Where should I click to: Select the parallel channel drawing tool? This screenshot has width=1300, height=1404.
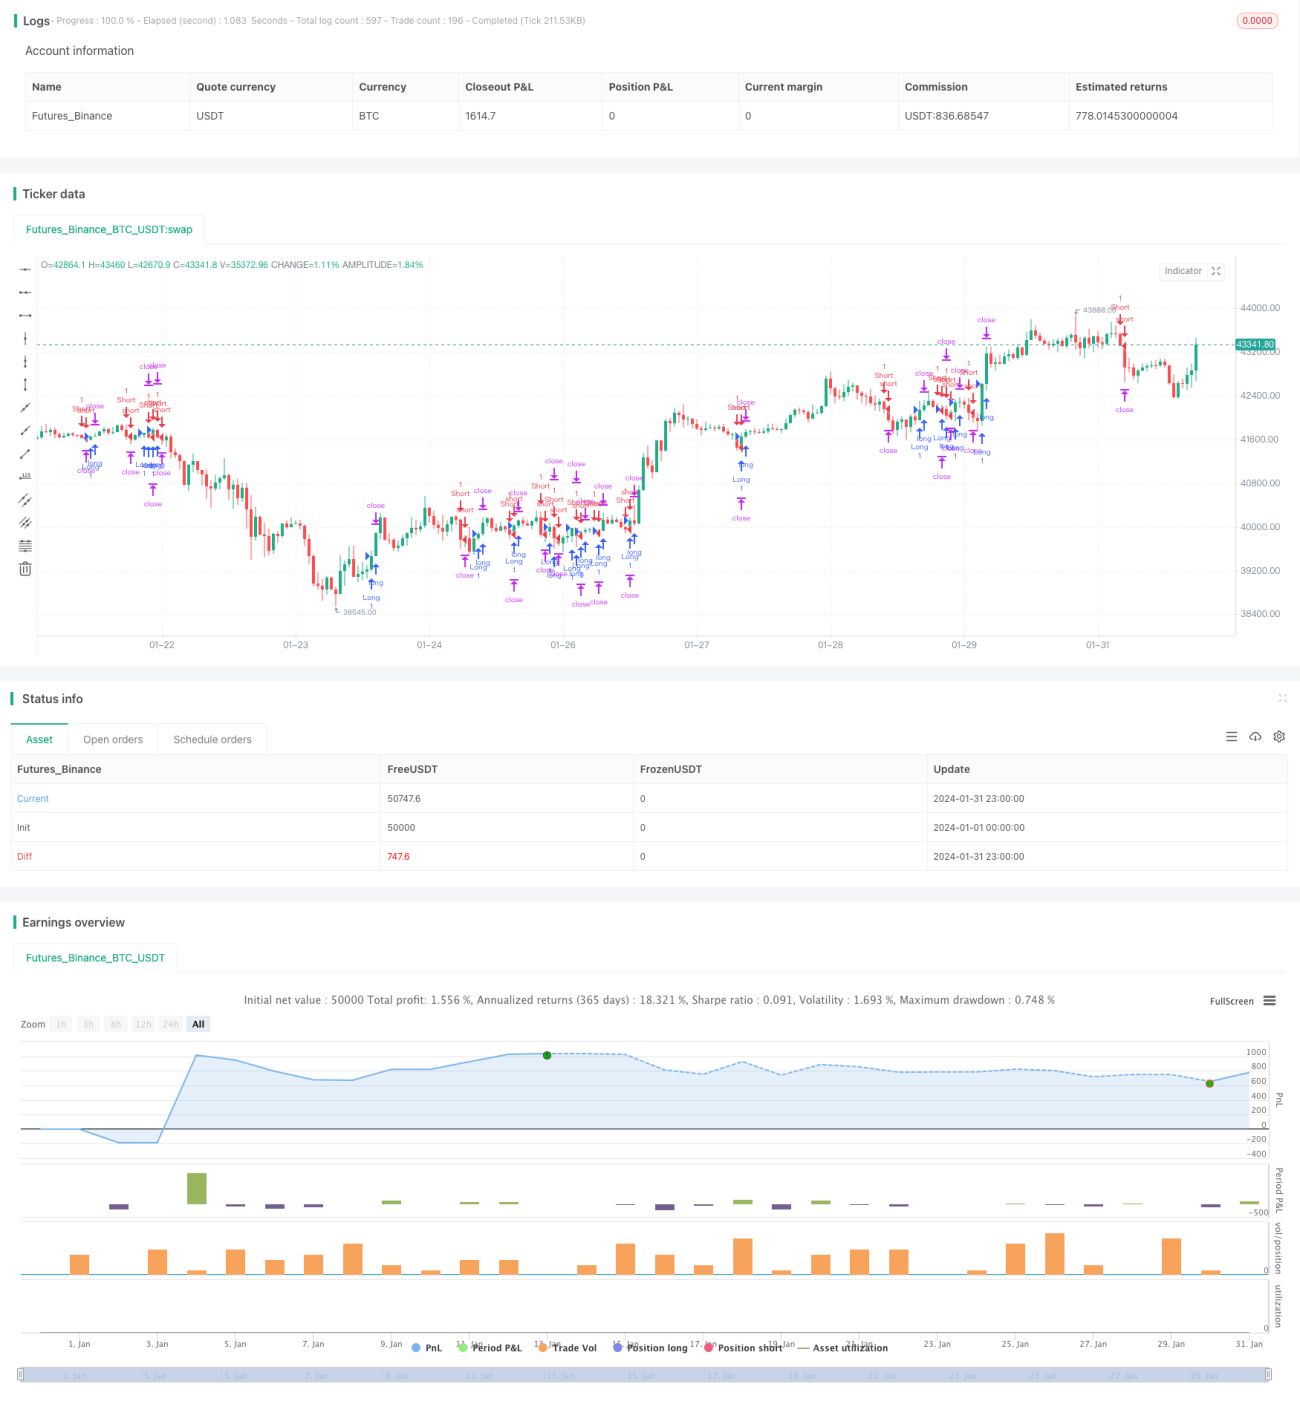(x=25, y=499)
